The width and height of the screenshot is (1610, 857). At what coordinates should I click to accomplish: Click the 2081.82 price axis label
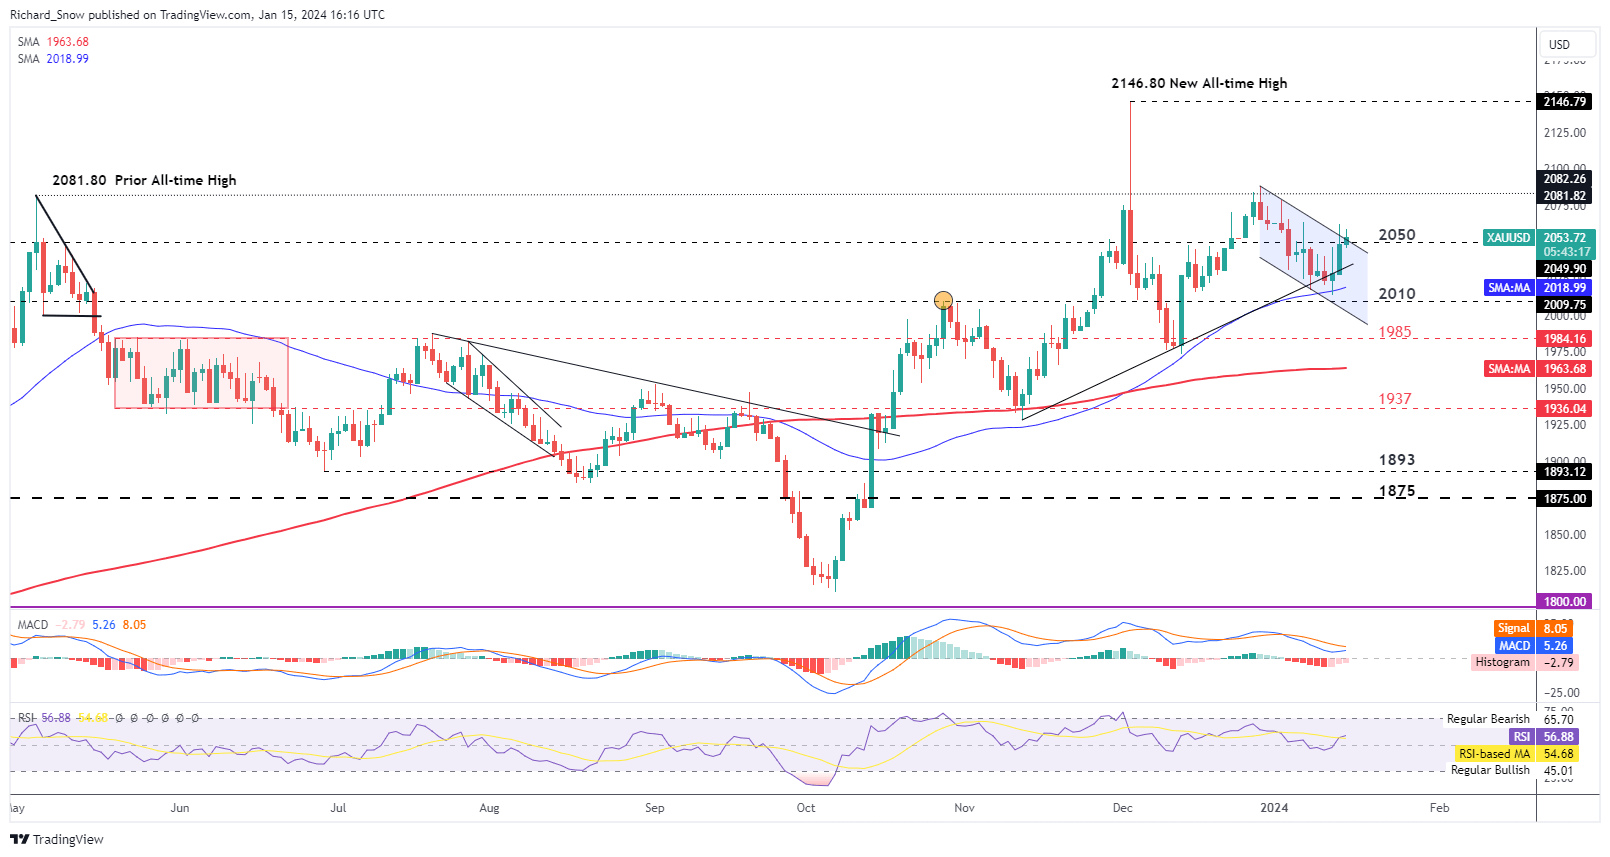[x=1565, y=196]
